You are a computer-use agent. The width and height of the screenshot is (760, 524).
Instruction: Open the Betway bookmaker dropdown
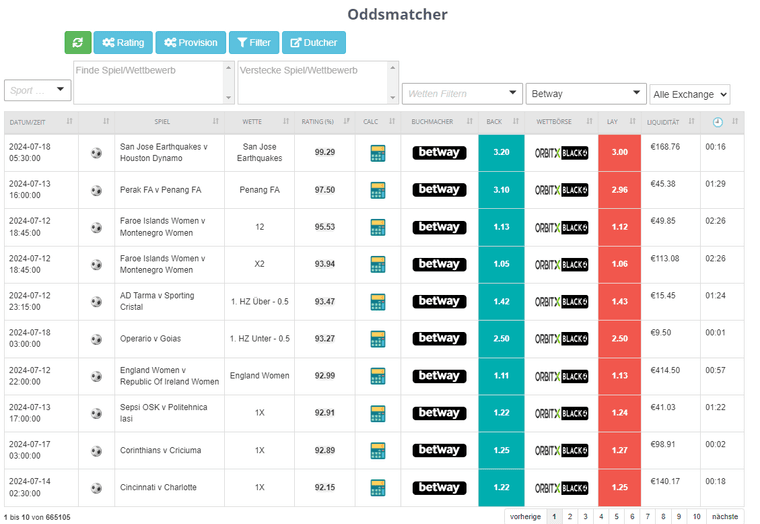coord(586,94)
